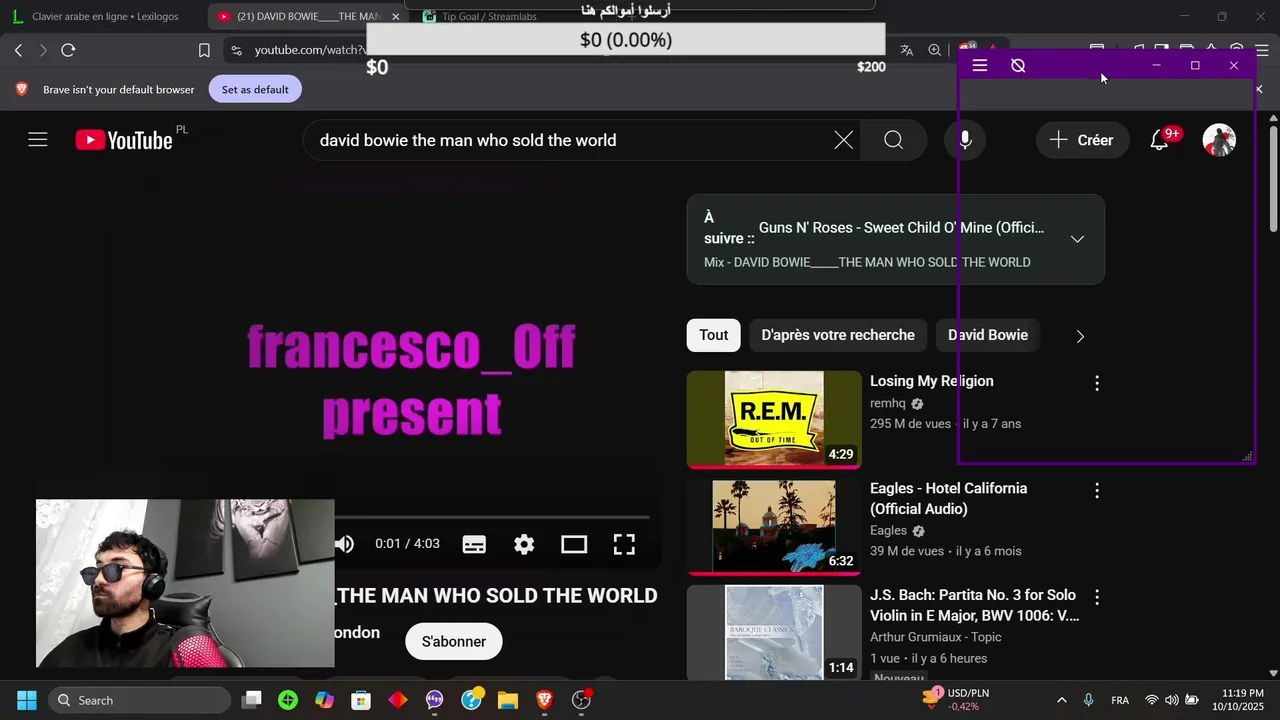Image resolution: width=1280 pixels, height=720 pixels.
Task: Select the David Bowie filter chip
Action: [988, 335]
